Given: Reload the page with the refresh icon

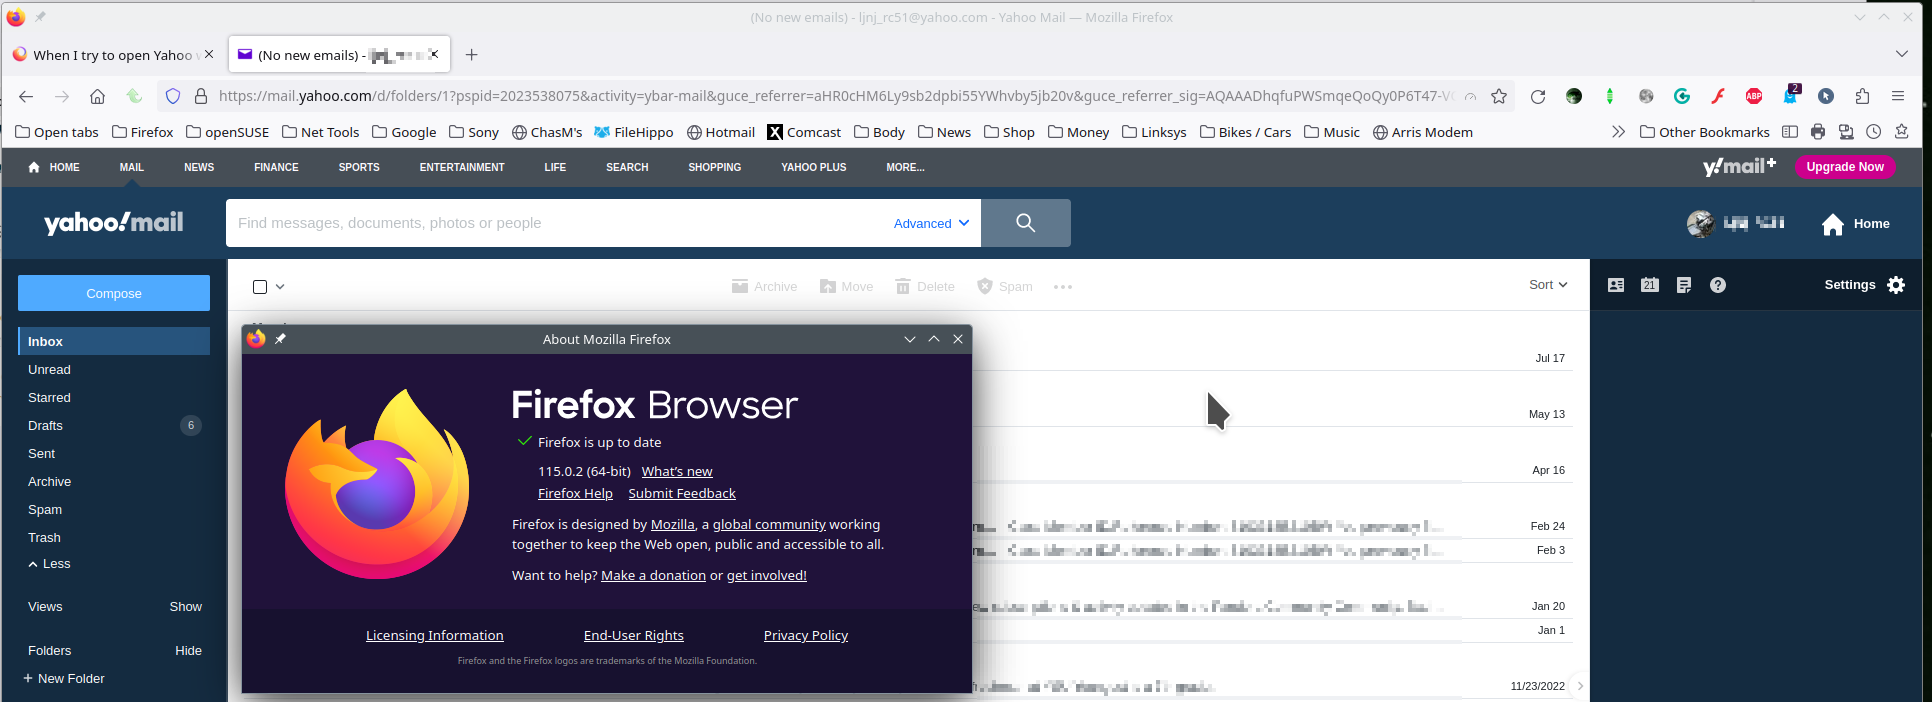Looking at the screenshot, I should [1538, 96].
